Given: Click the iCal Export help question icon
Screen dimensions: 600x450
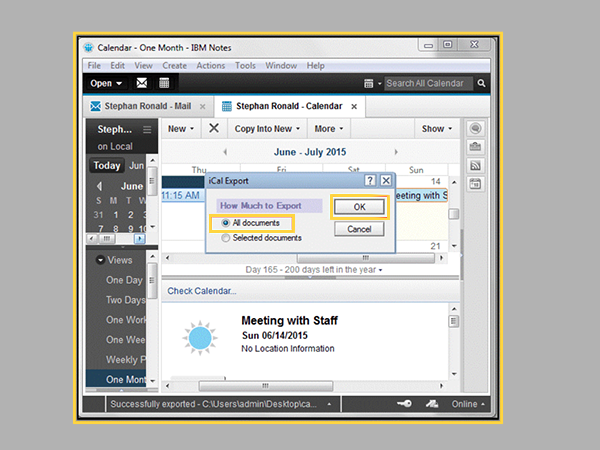Looking at the screenshot, I should (x=370, y=180).
